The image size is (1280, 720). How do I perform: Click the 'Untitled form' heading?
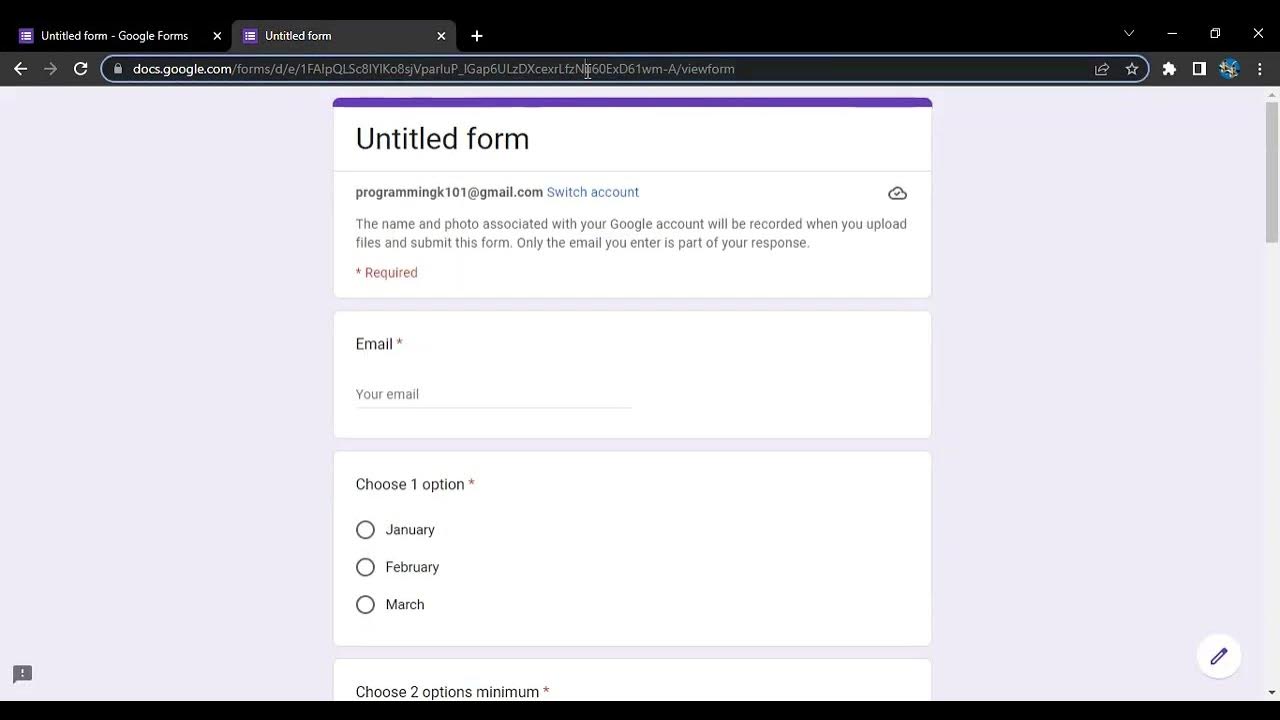[442, 139]
